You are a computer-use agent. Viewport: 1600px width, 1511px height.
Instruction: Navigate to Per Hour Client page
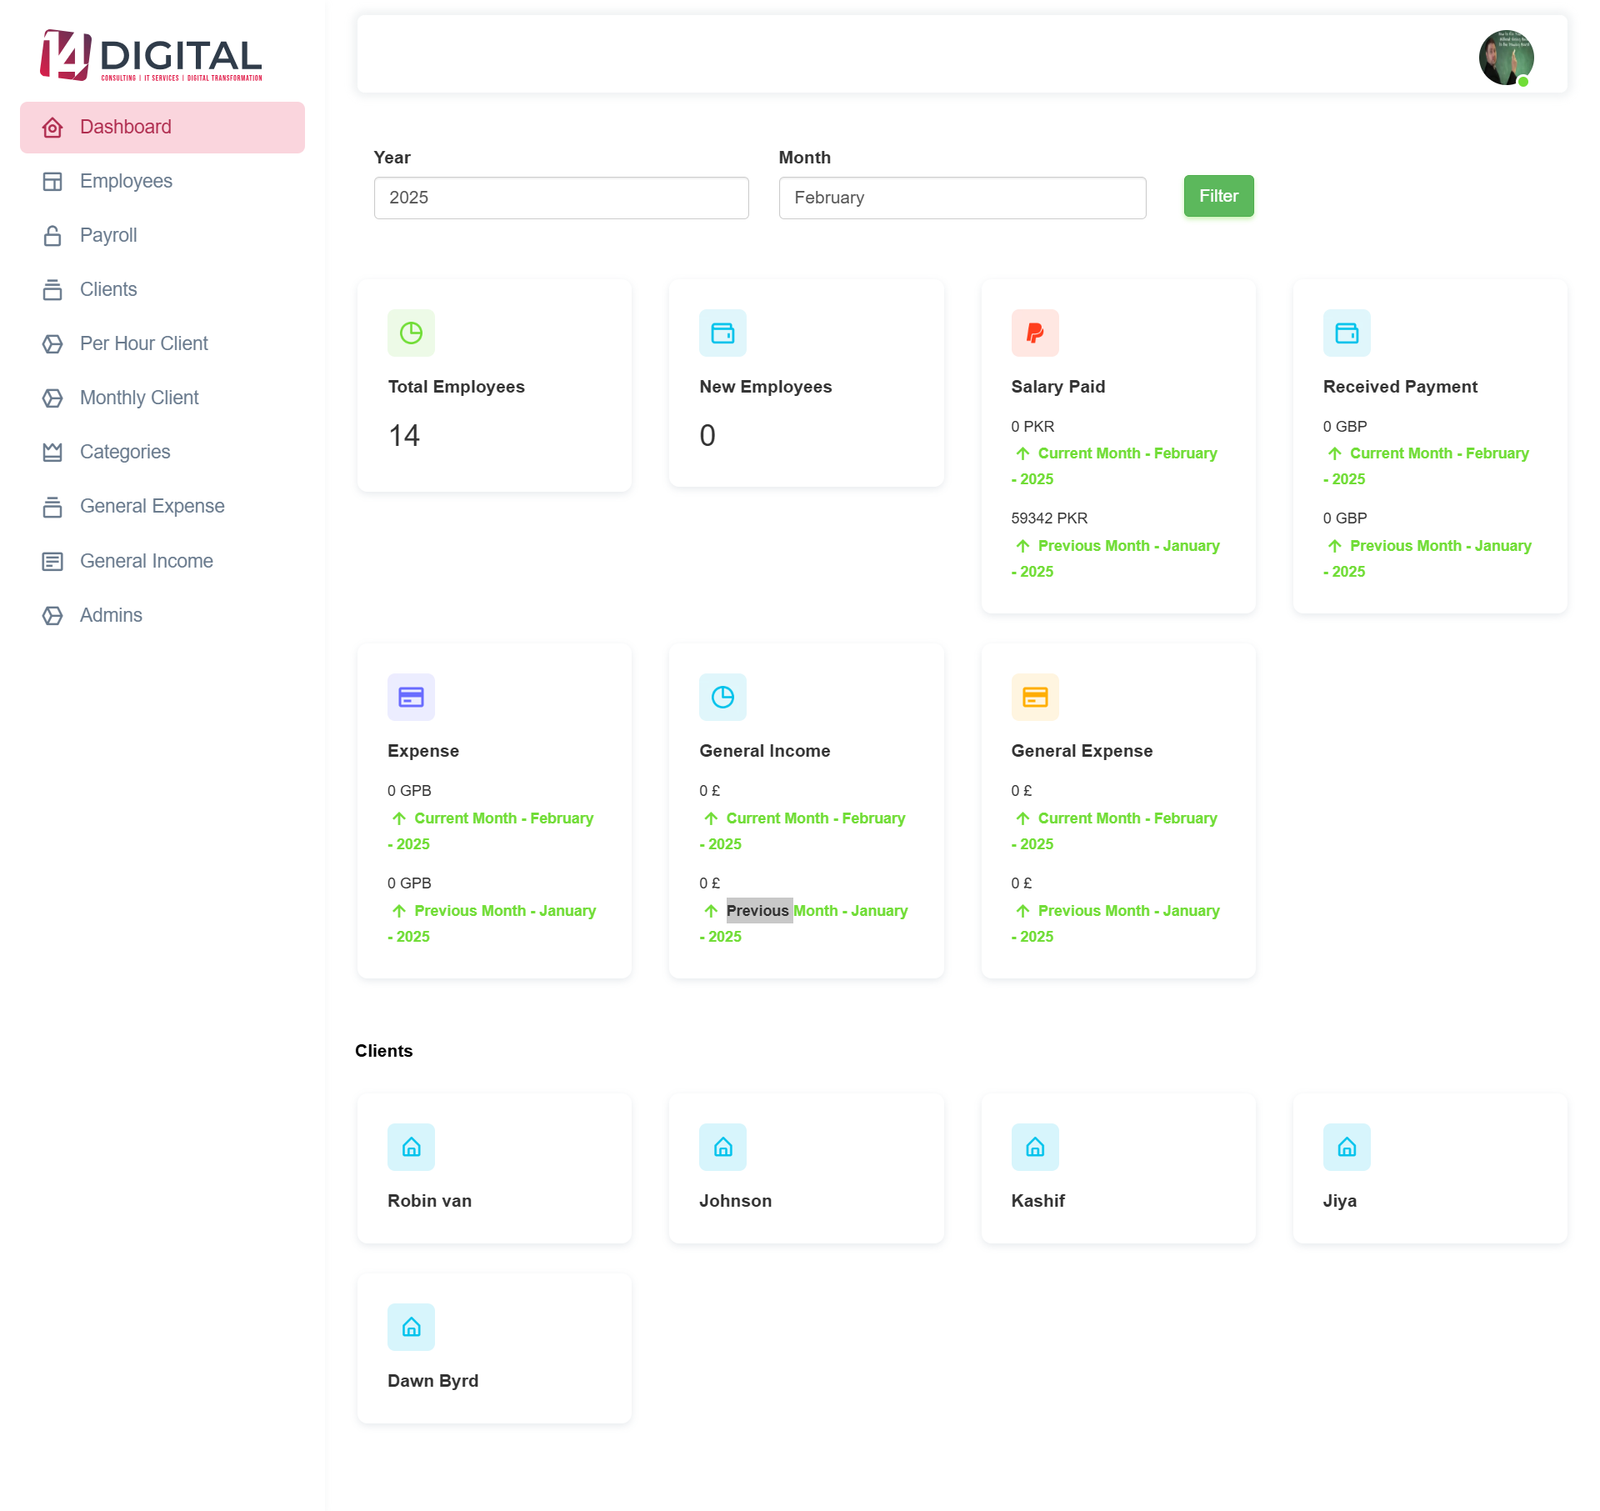pyautogui.click(x=162, y=343)
